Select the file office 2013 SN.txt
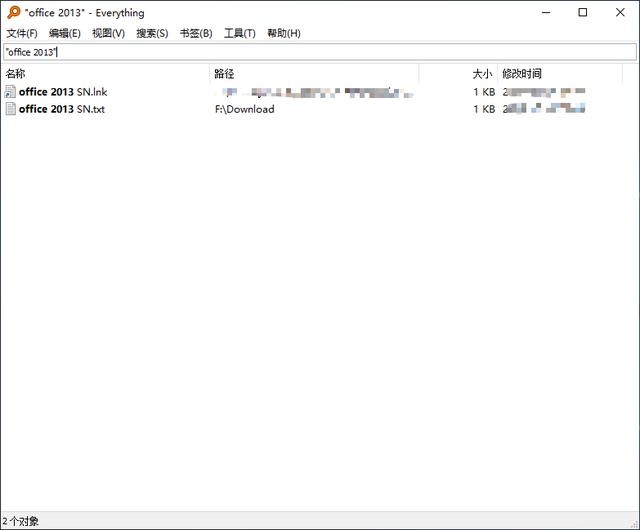This screenshot has height=530, width=640. coord(62,109)
